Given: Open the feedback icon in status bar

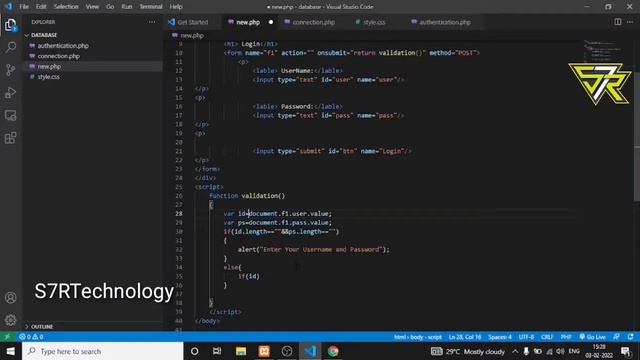Looking at the screenshot, I should point(616,337).
